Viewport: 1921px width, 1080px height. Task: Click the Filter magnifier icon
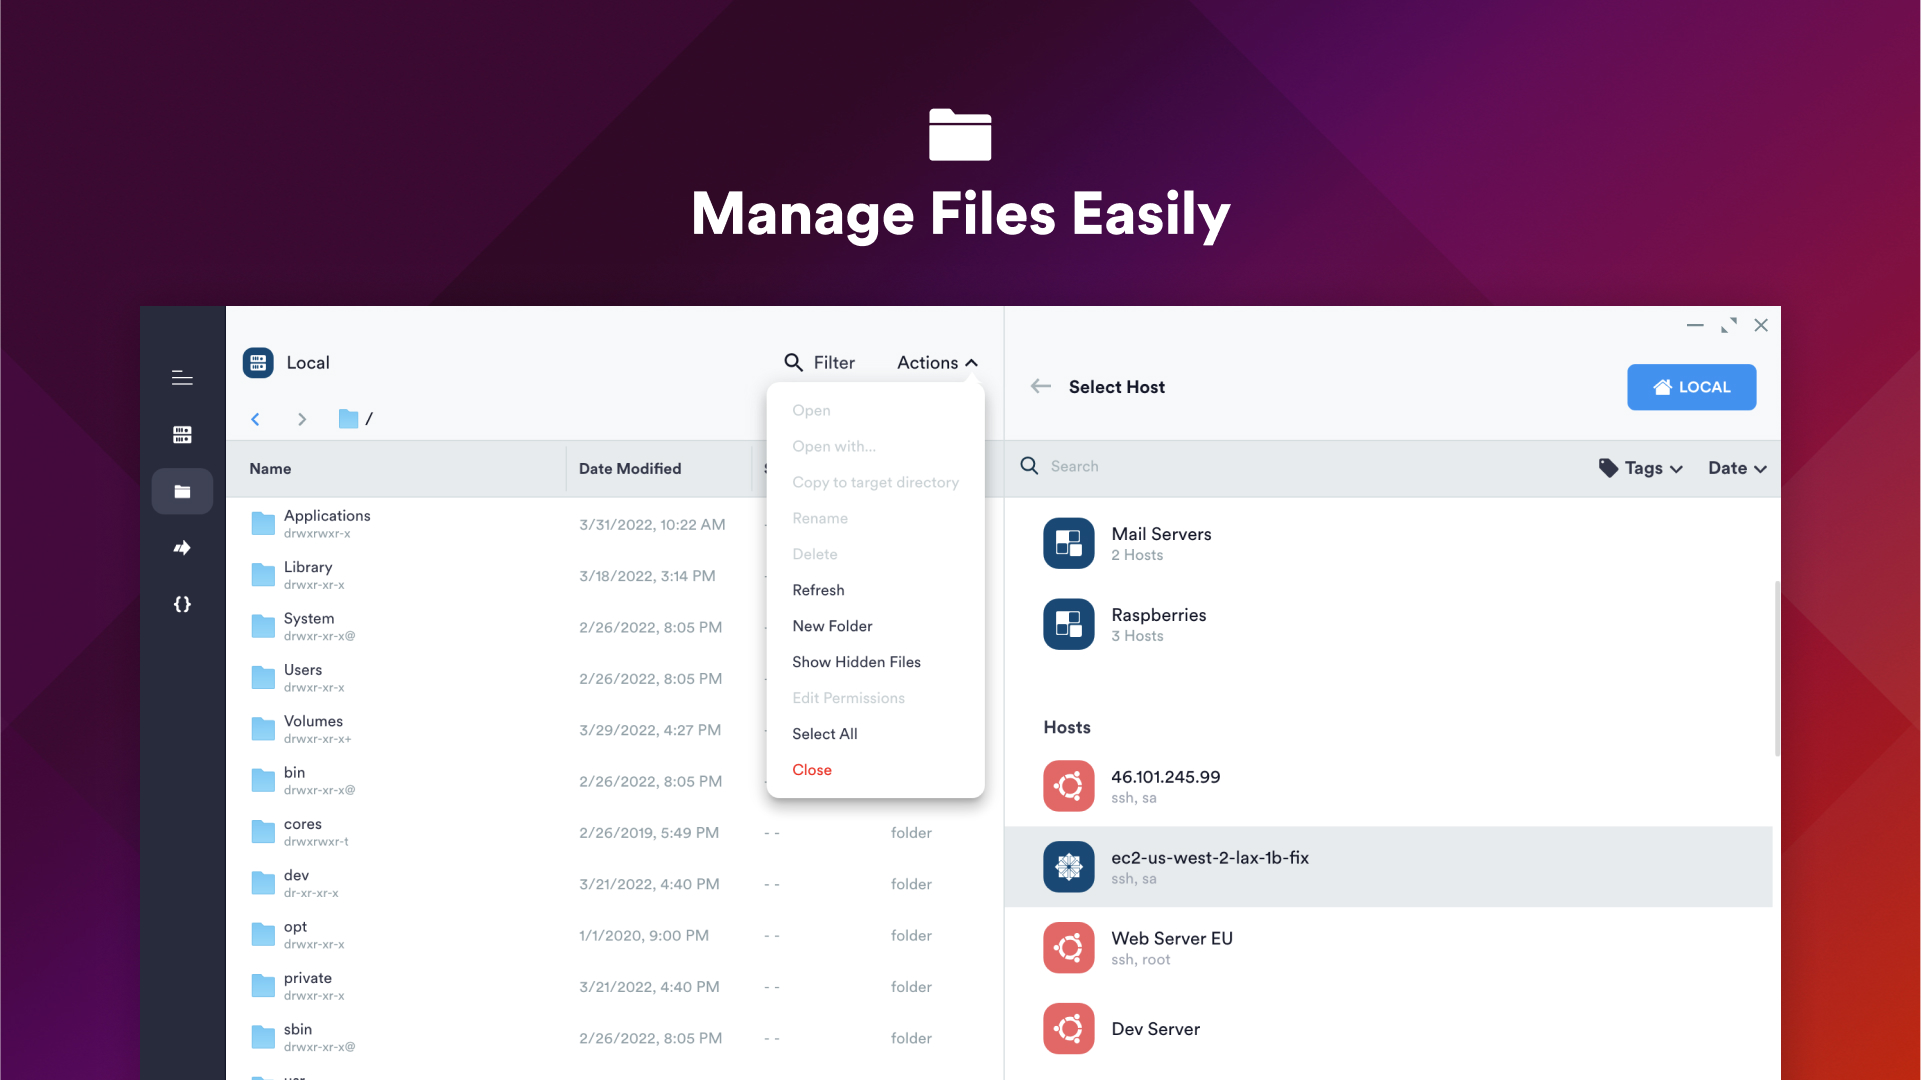793,362
